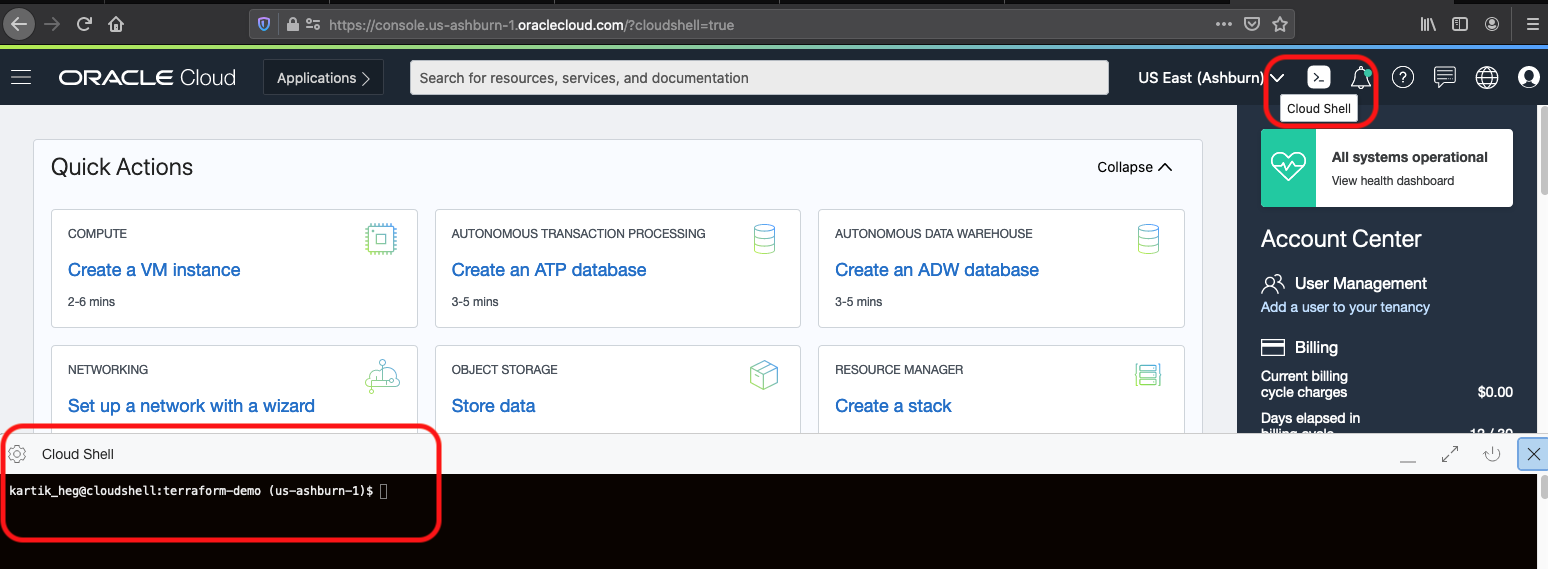Open the Cloud Shell terminal icon

click(x=1319, y=77)
